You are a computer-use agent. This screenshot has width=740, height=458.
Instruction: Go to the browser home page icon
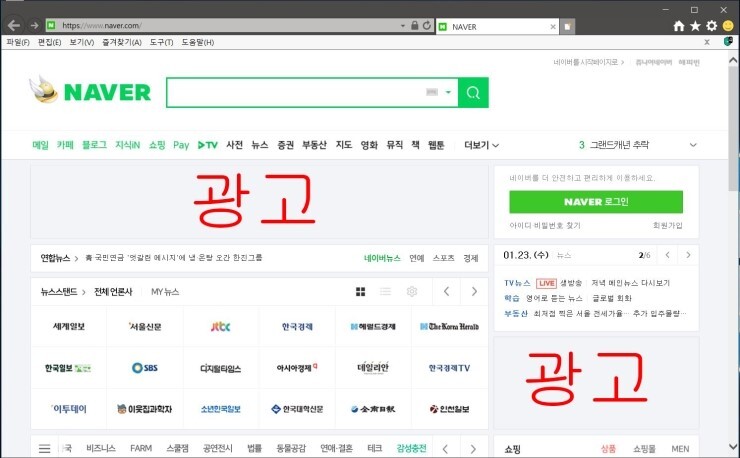[679, 26]
